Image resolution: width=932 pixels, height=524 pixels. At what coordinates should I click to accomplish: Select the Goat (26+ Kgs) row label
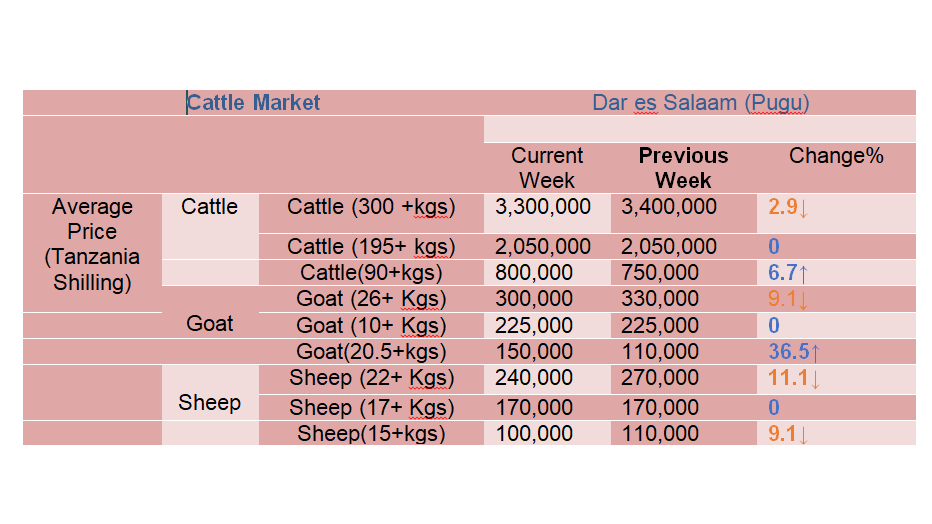371,299
